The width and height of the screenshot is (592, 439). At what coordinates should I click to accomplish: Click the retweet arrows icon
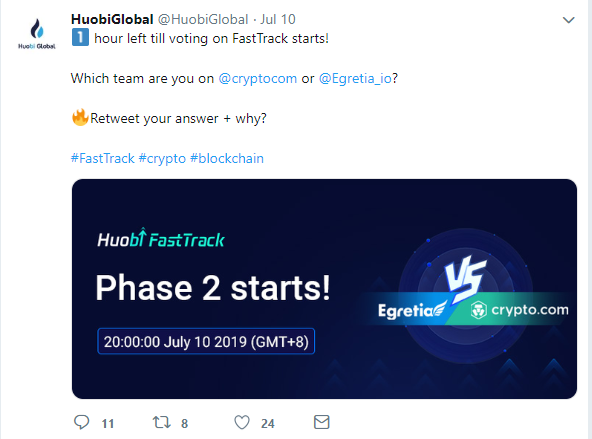[162, 422]
